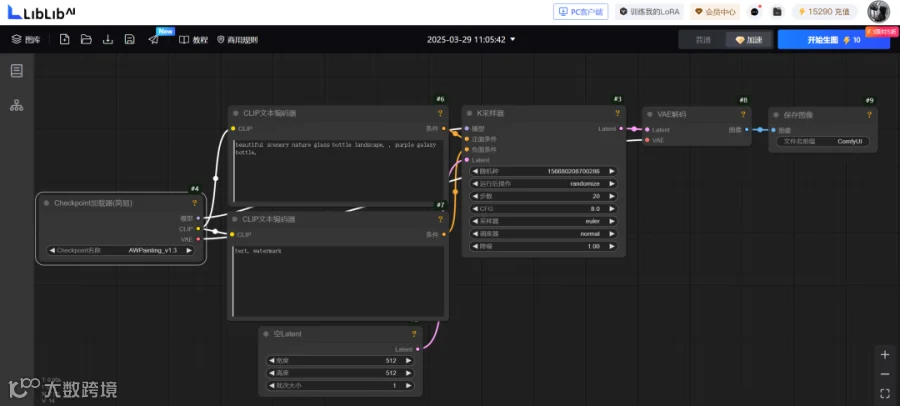Click the zoom in plus button

tap(885, 354)
